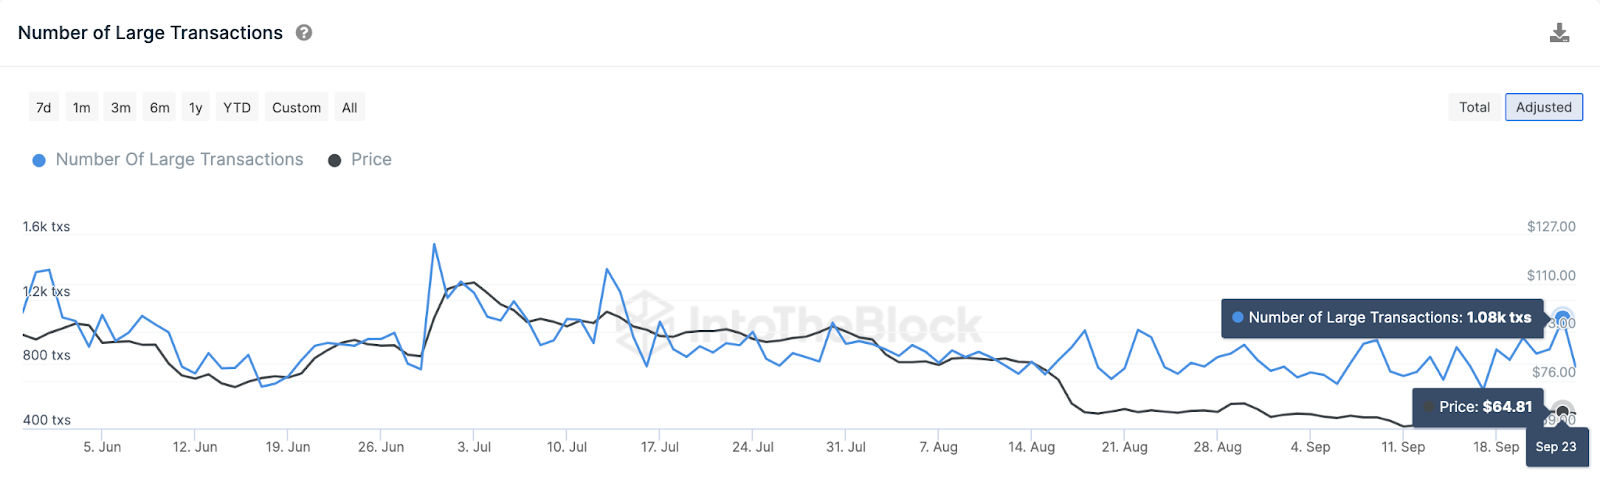Viewport: 1600px width, 480px height.
Task: Open the Custom date range picker
Action: click(297, 107)
